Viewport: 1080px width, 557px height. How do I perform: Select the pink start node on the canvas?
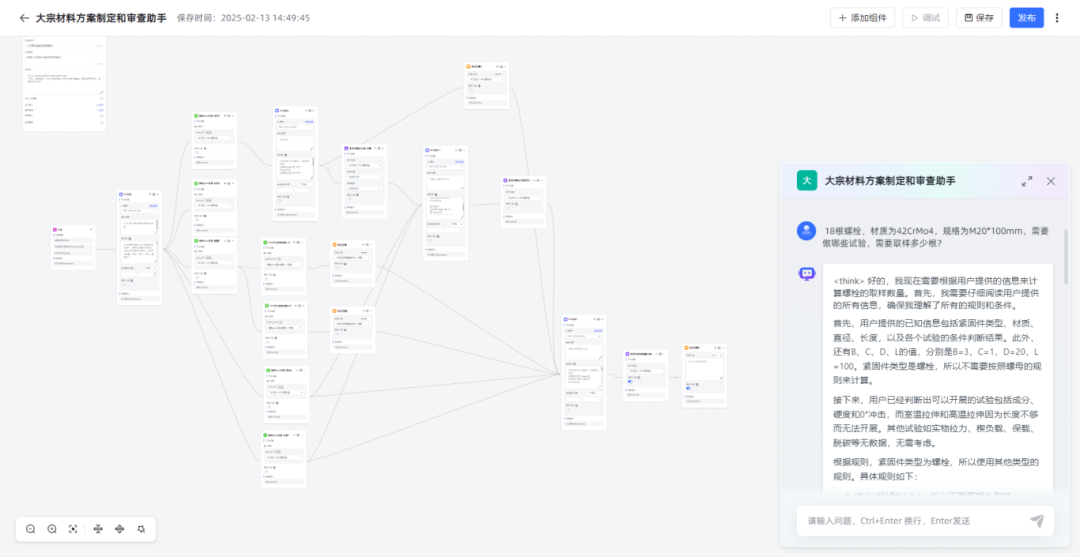coord(73,230)
